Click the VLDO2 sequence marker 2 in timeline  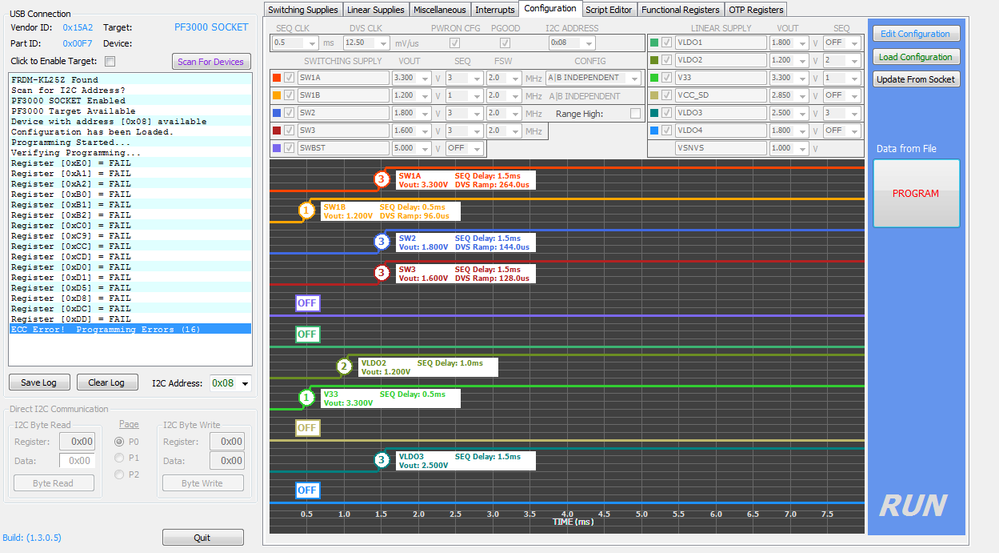pos(344,367)
